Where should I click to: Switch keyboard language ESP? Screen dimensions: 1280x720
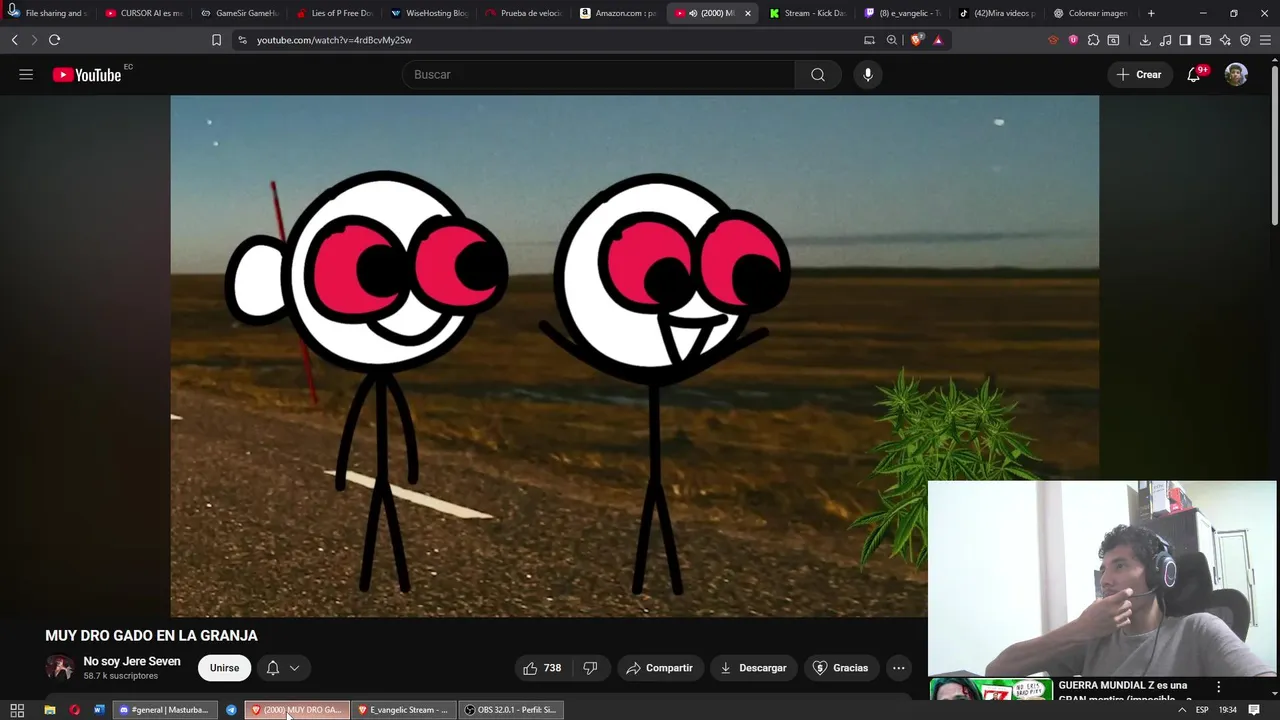(1202, 710)
